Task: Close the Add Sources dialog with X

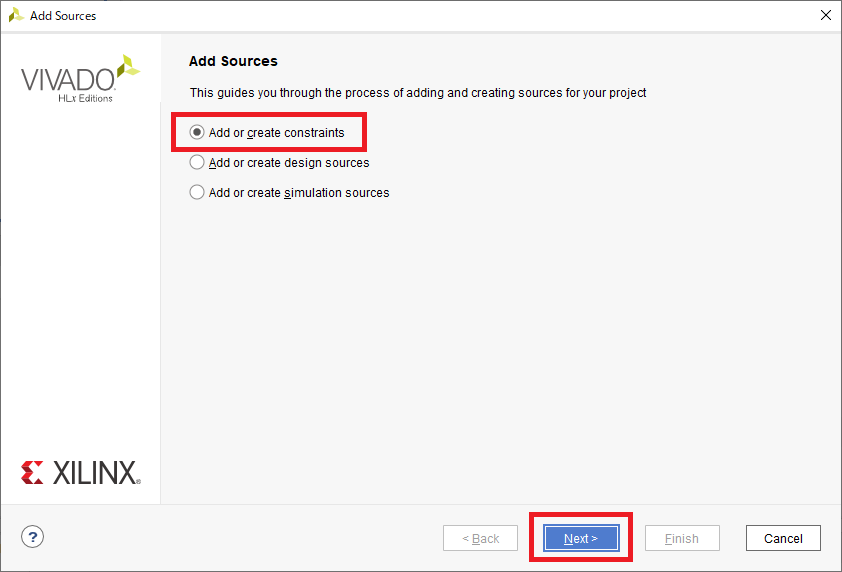Action: [x=825, y=15]
